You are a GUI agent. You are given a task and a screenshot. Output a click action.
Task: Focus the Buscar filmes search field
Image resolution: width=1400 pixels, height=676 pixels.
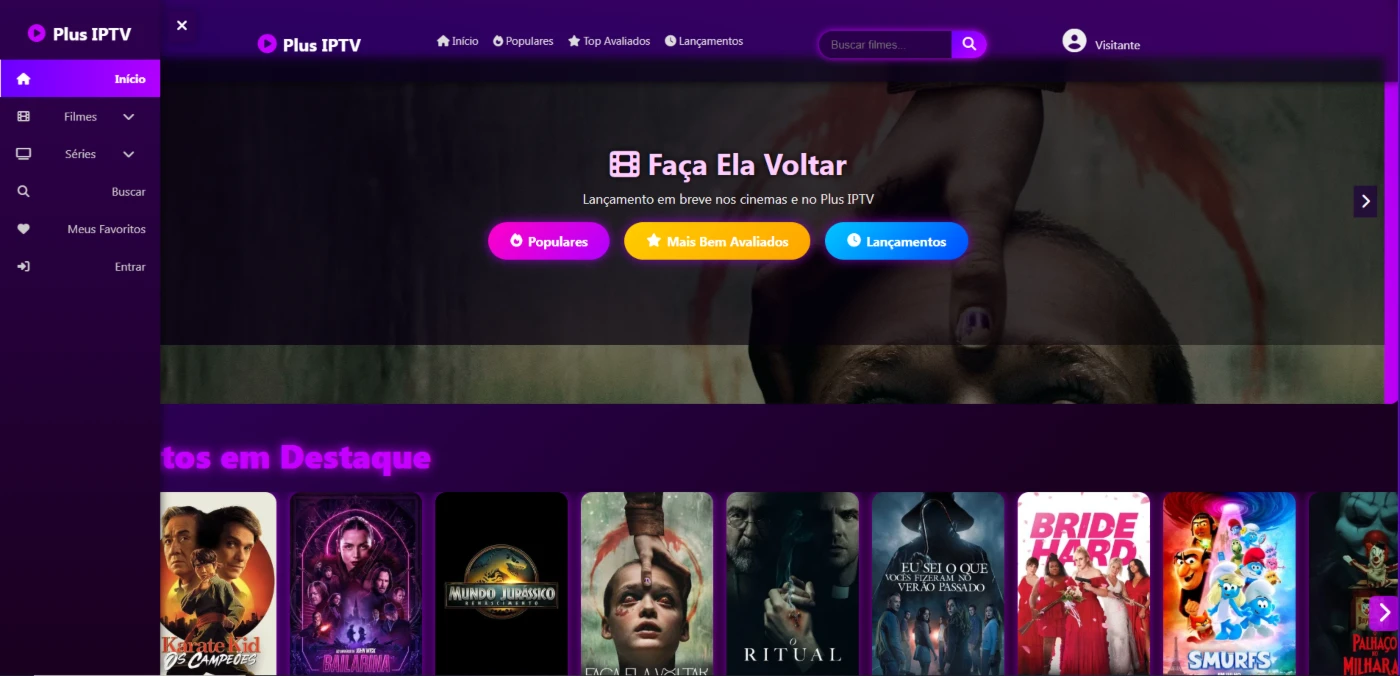pos(886,45)
